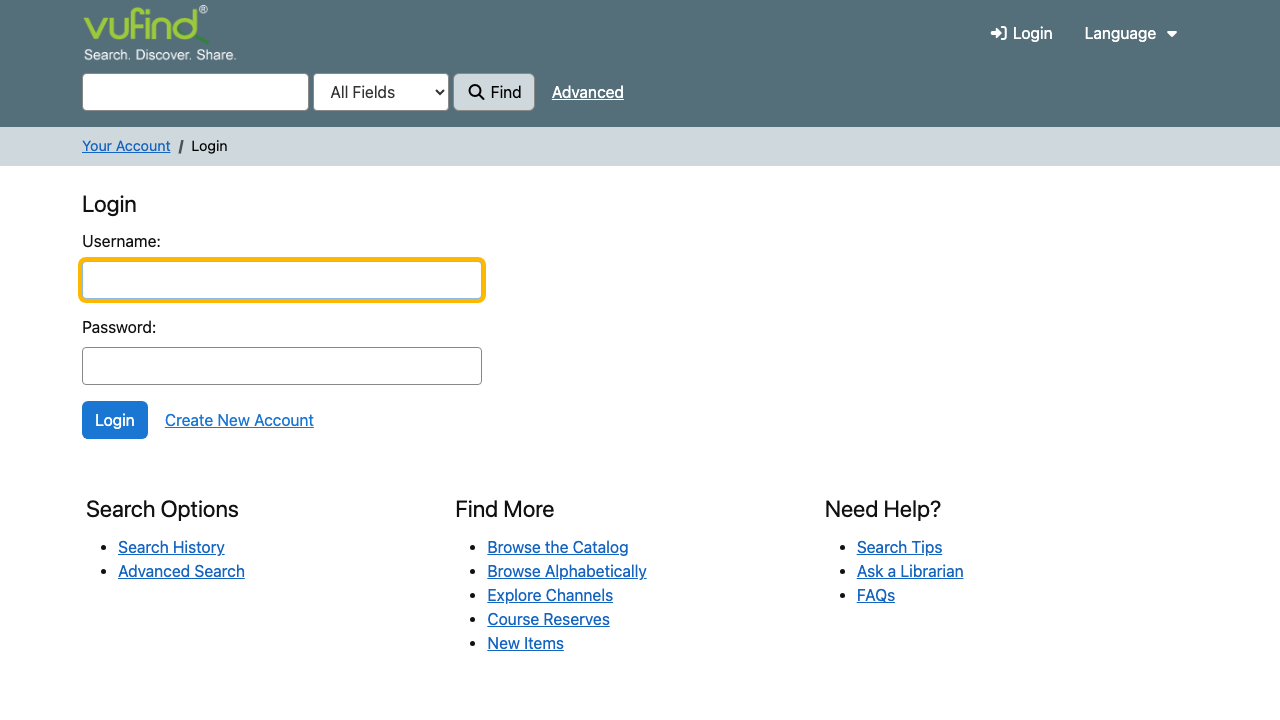Screen dimensions: 1280x720
Task: Visit the Explore Channels link
Action: [x=550, y=595]
